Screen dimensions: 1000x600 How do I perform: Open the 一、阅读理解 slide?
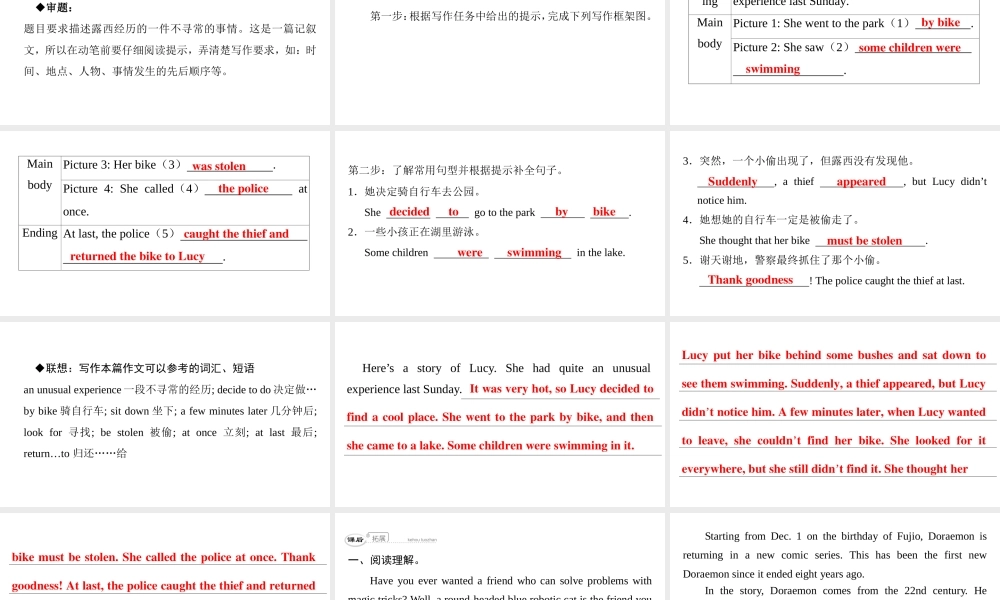(499, 557)
